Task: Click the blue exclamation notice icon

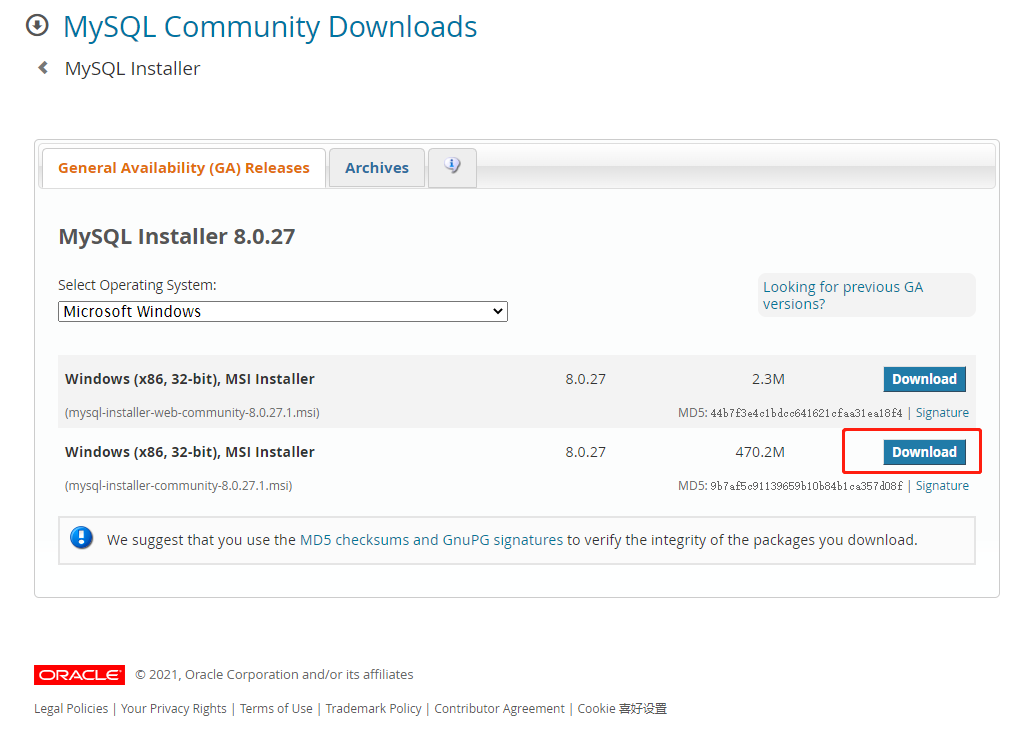Action: (81, 539)
